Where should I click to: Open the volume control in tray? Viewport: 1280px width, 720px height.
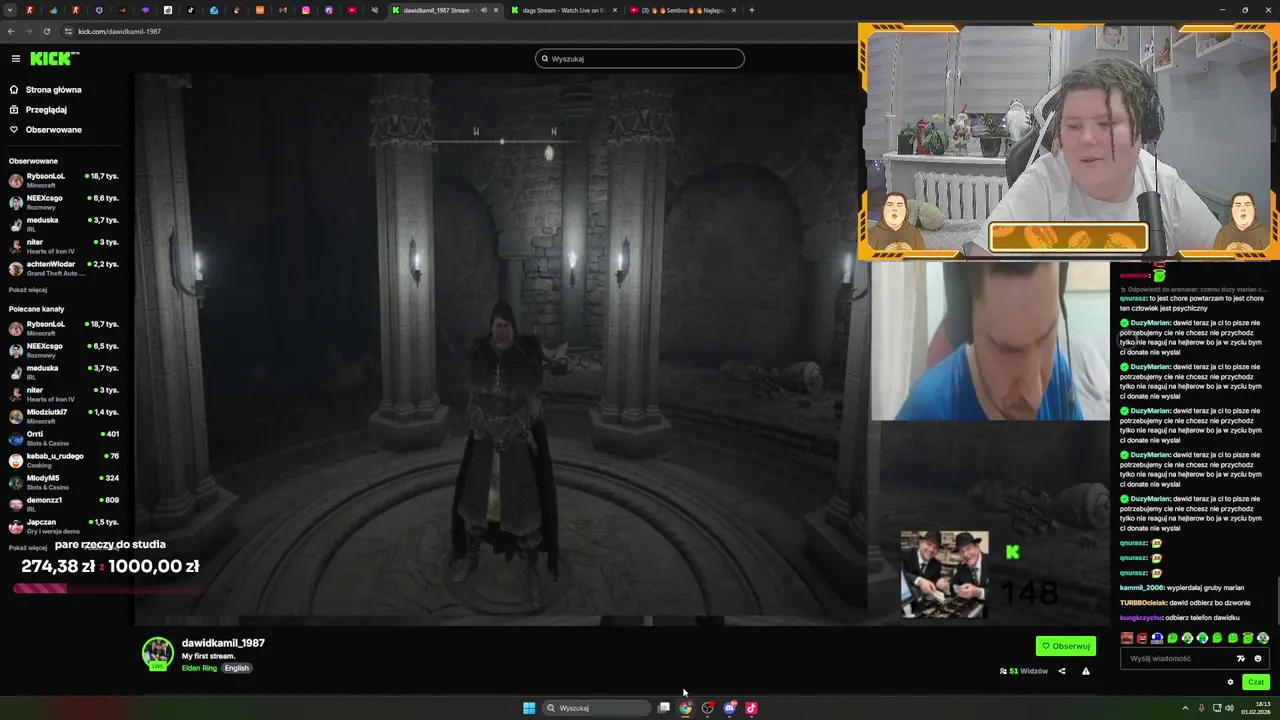pyautogui.click(x=1229, y=708)
